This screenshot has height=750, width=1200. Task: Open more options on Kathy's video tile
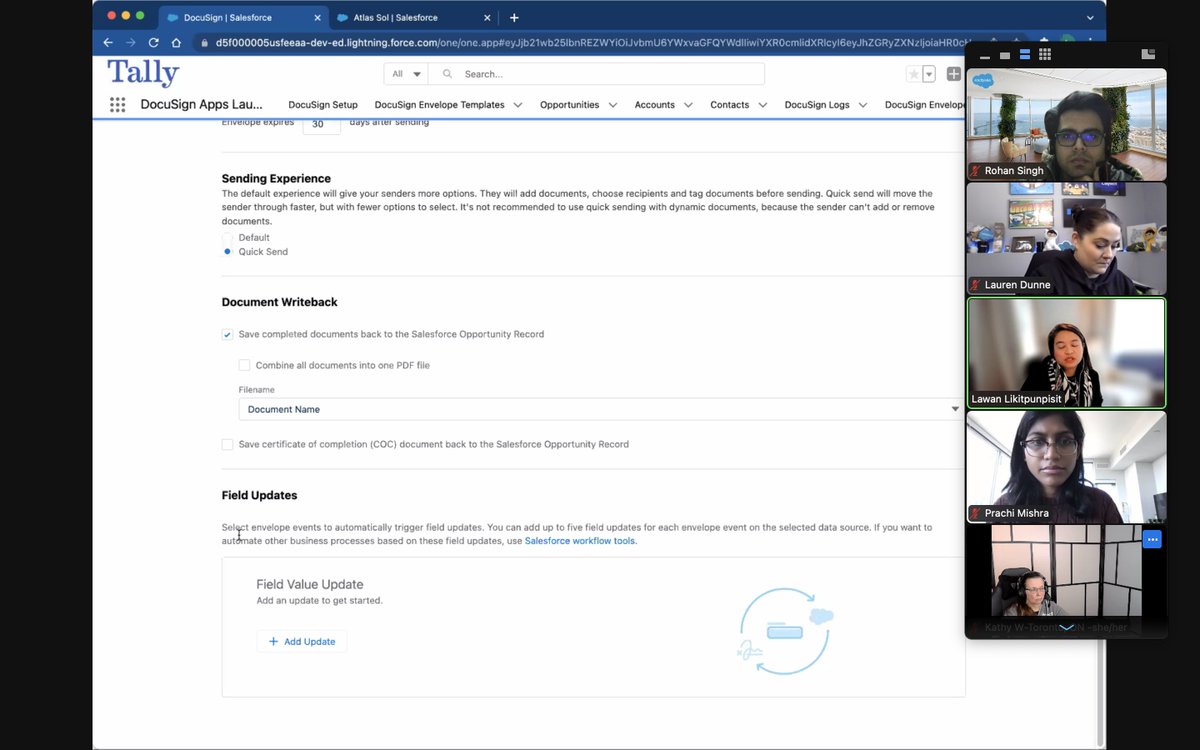click(1152, 539)
